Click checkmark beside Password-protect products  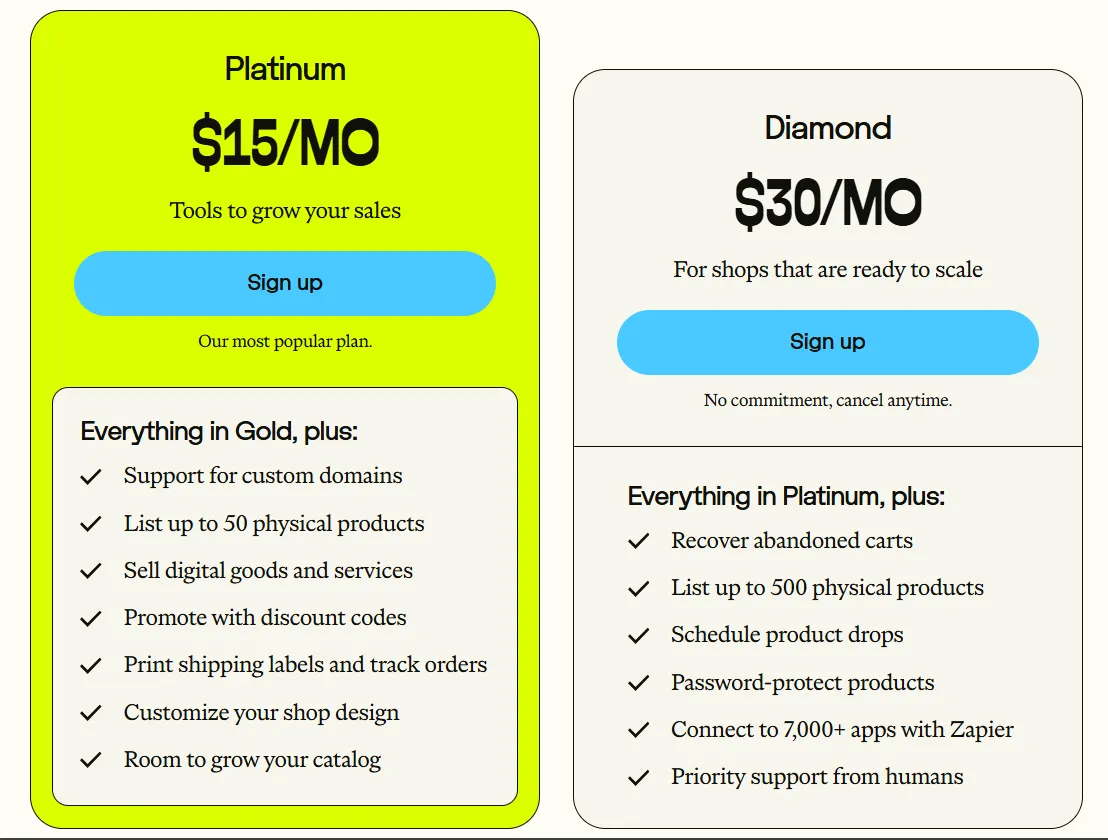[638, 684]
